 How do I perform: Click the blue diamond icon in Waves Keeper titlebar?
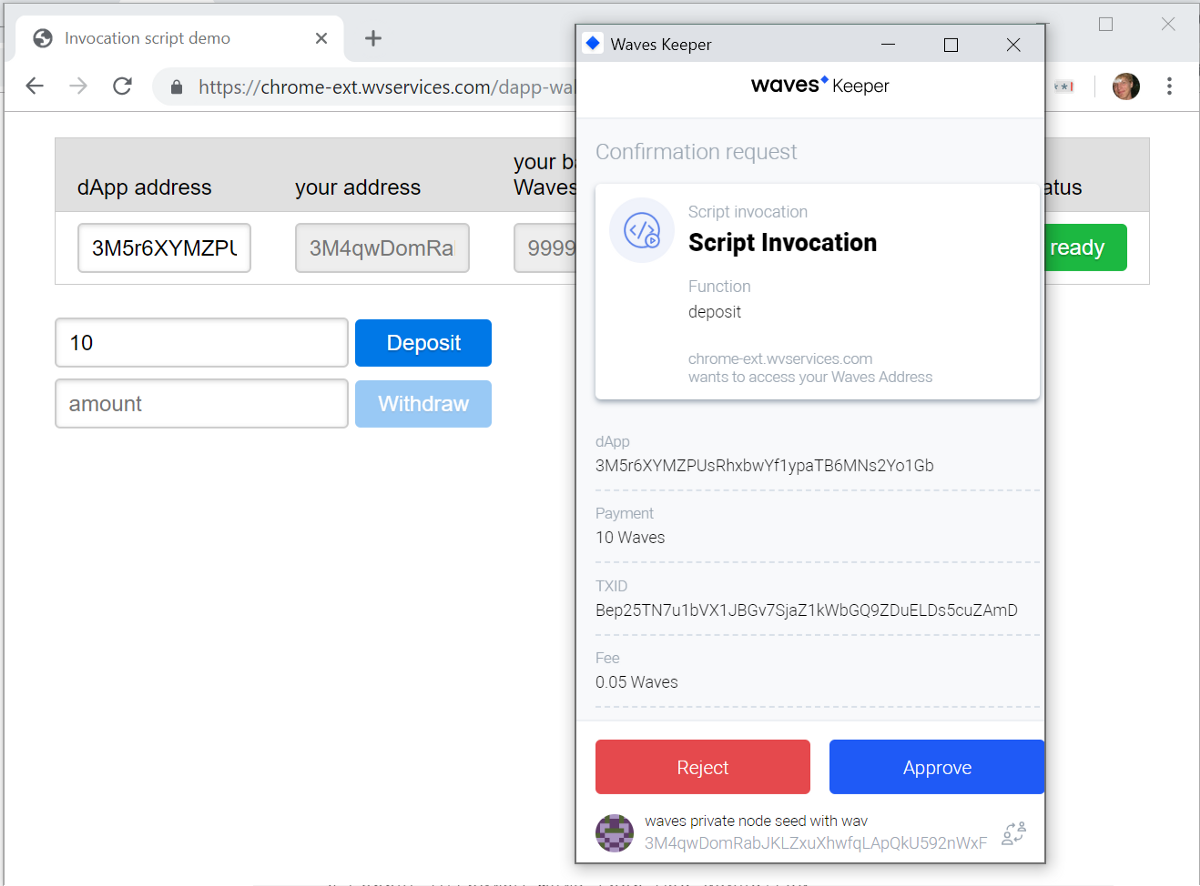(593, 44)
